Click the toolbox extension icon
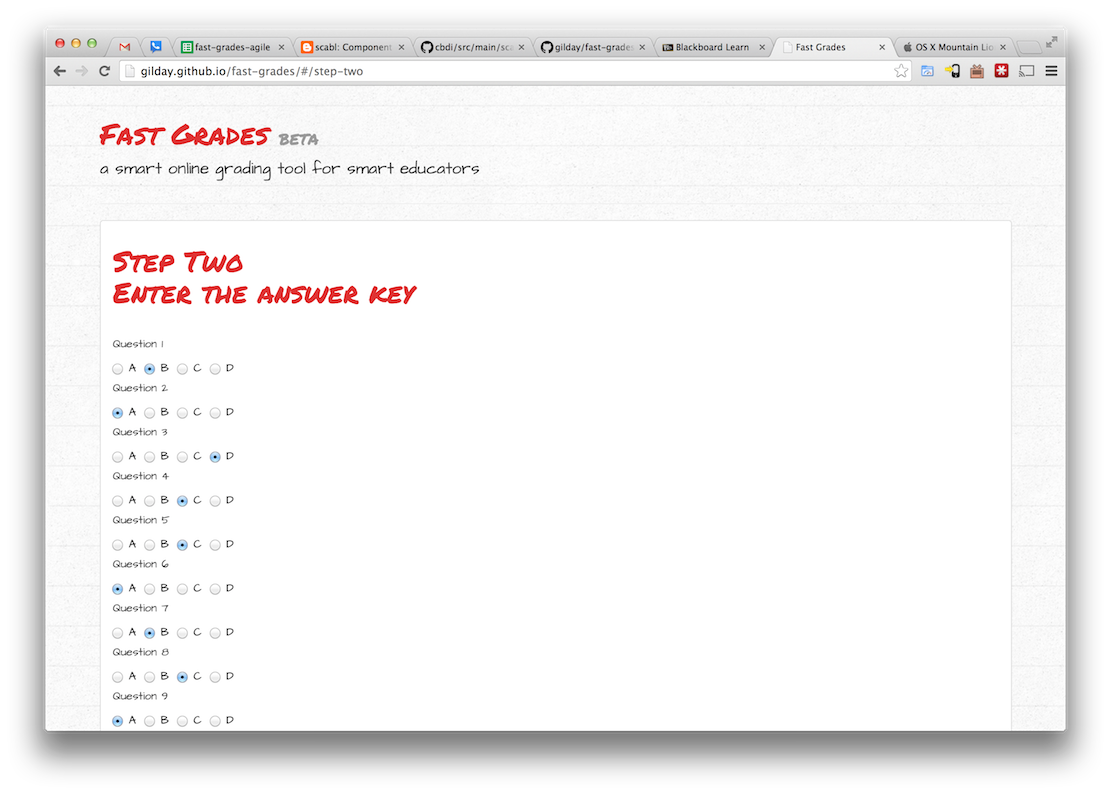The width and height of the screenshot is (1111, 794). (976, 71)
